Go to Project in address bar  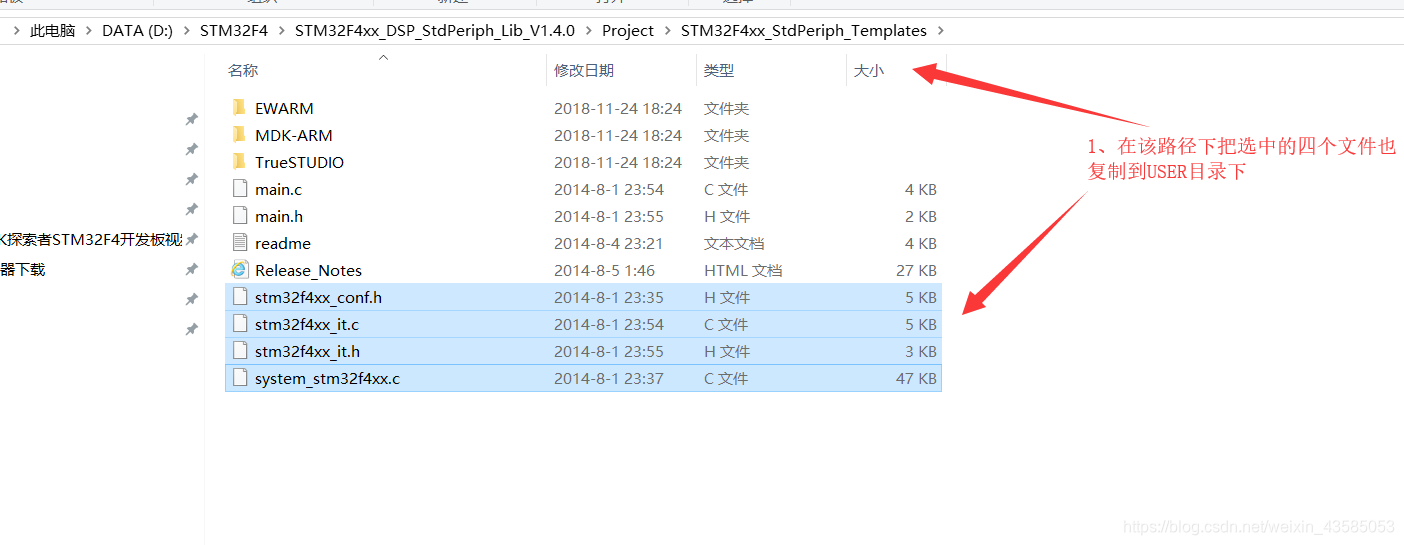[x=628, y=31]
